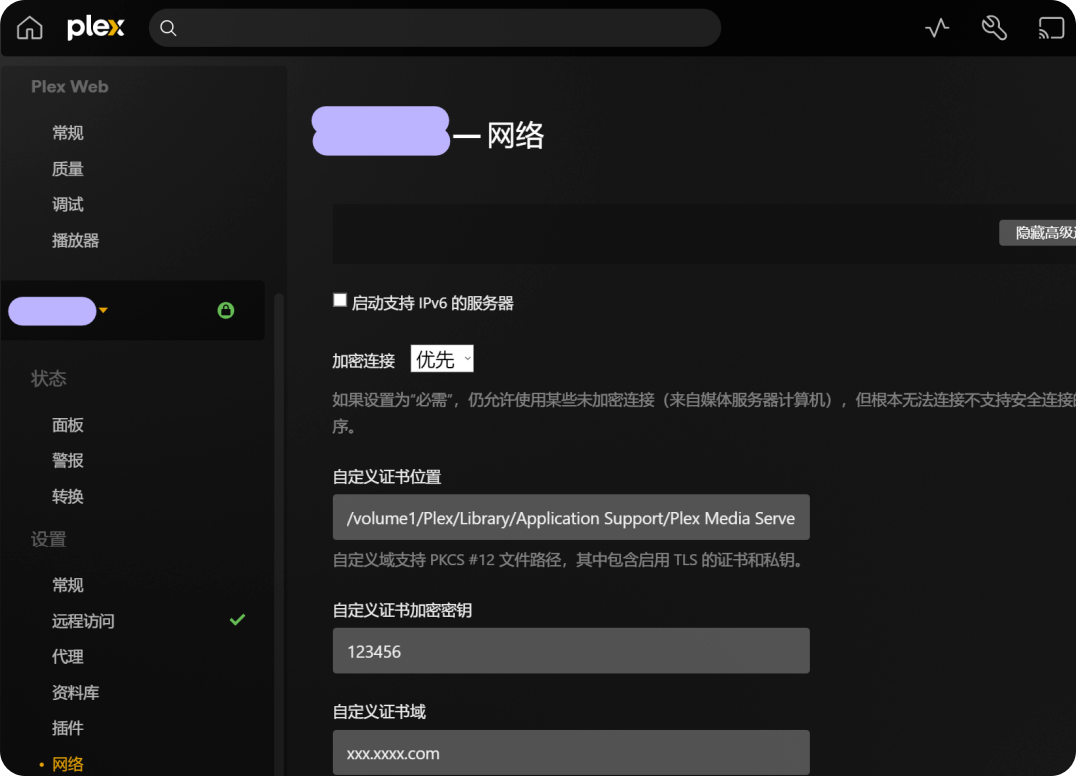Click the Plex logo

95,28
